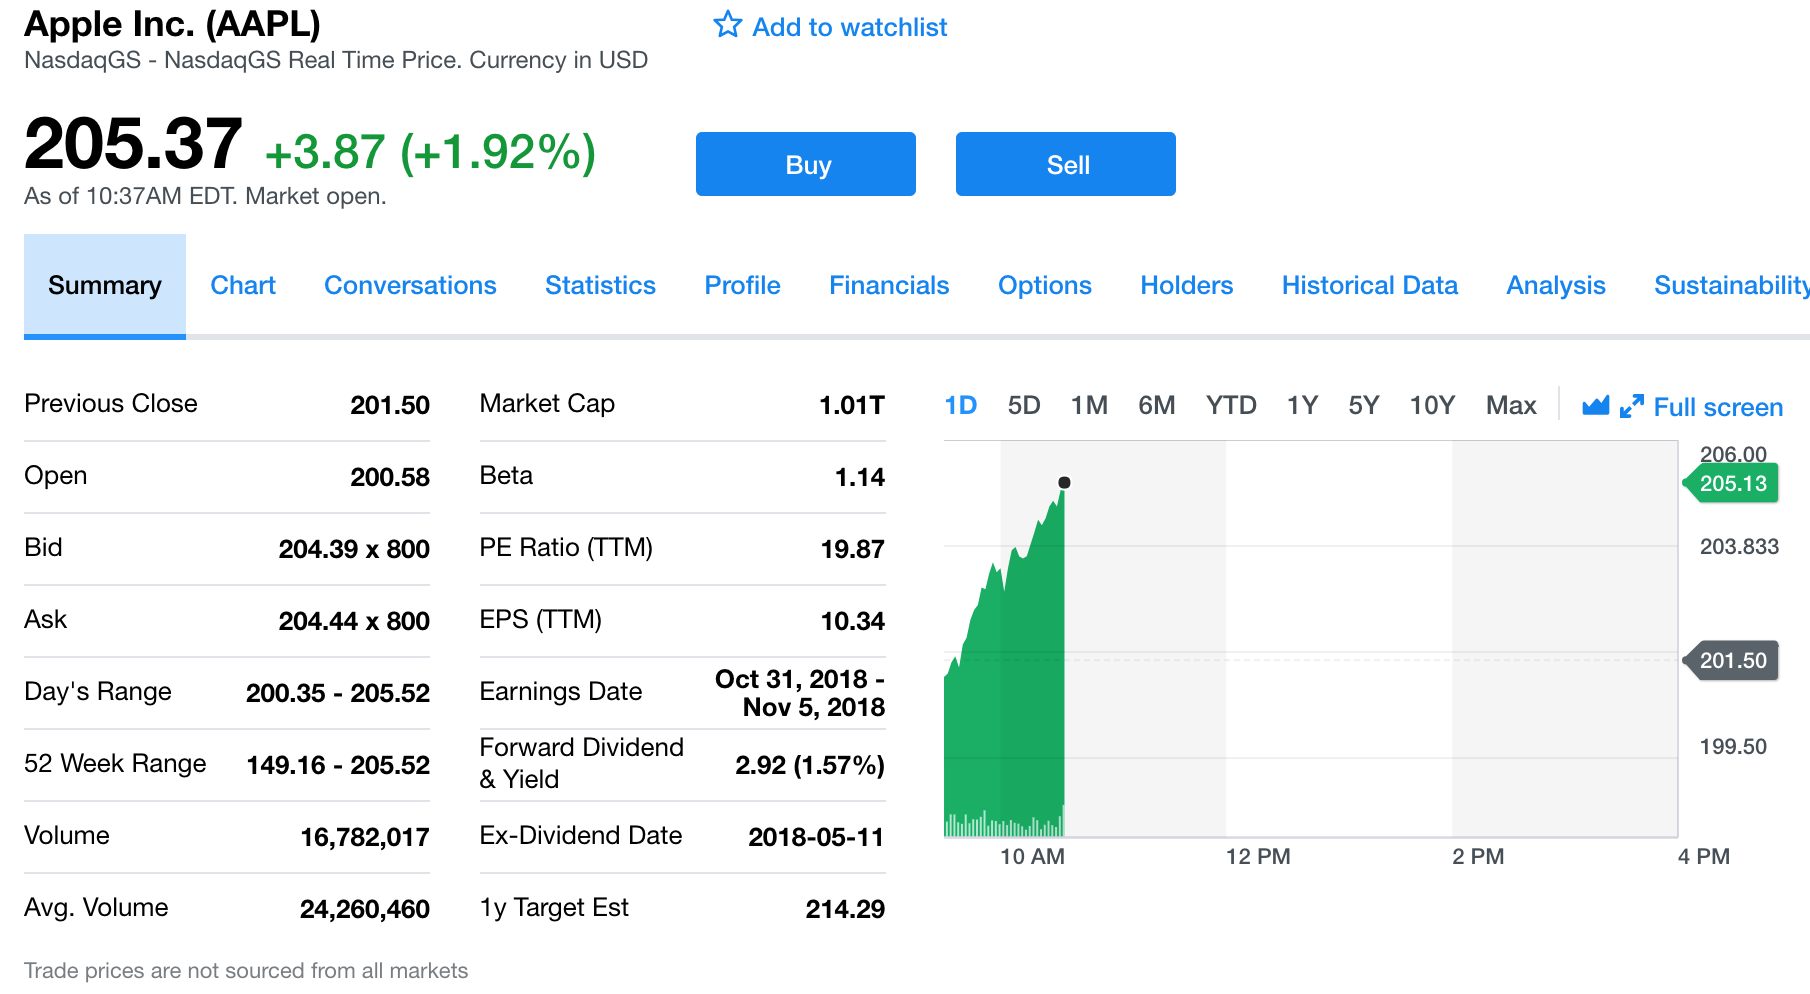
Task: Click the 52 Week Range value
Action: [338, 765]
